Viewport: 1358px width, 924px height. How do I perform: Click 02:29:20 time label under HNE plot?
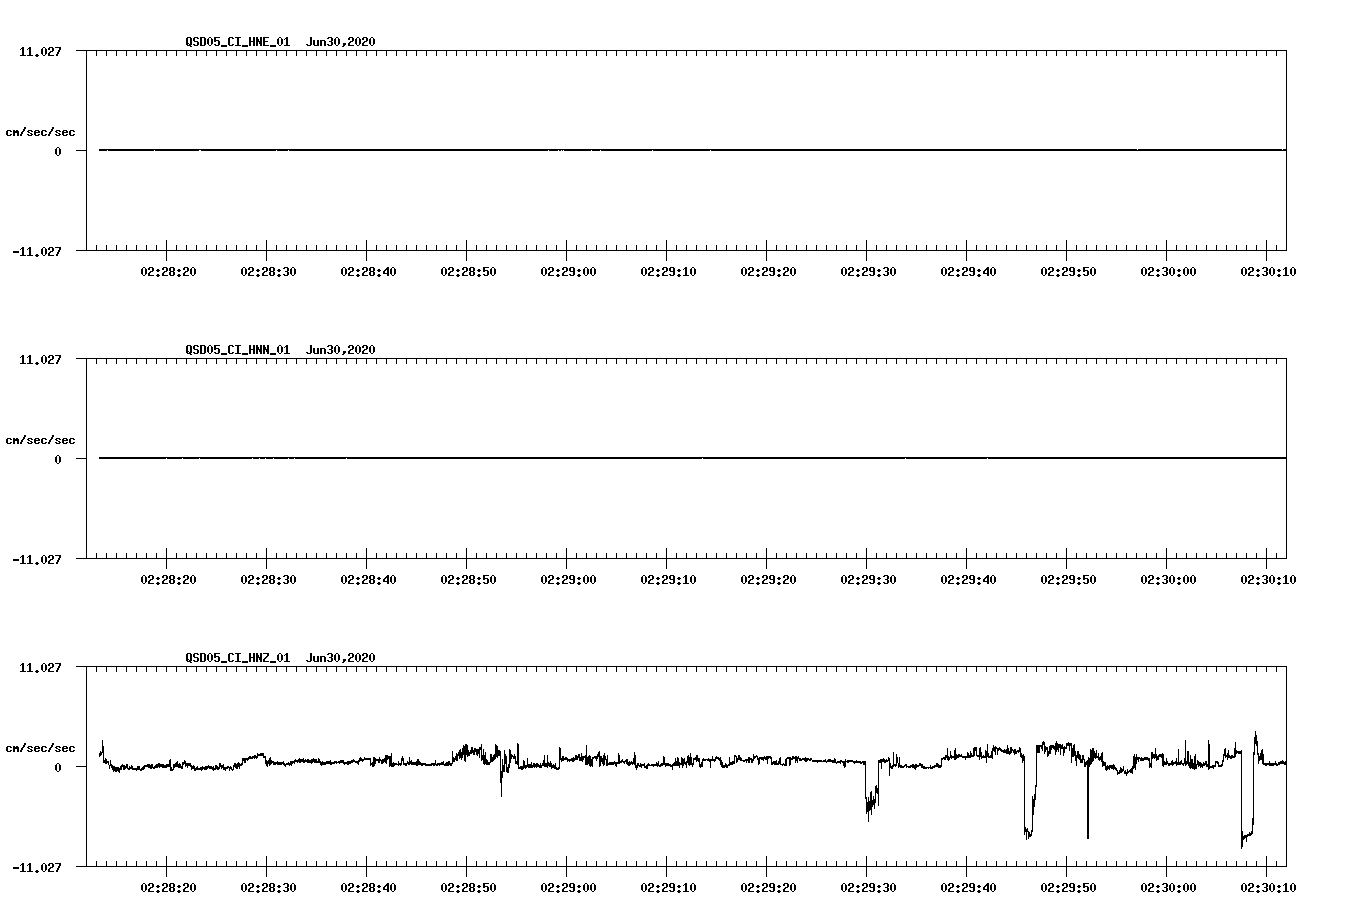pyautogui.click(x=768, y=272)
